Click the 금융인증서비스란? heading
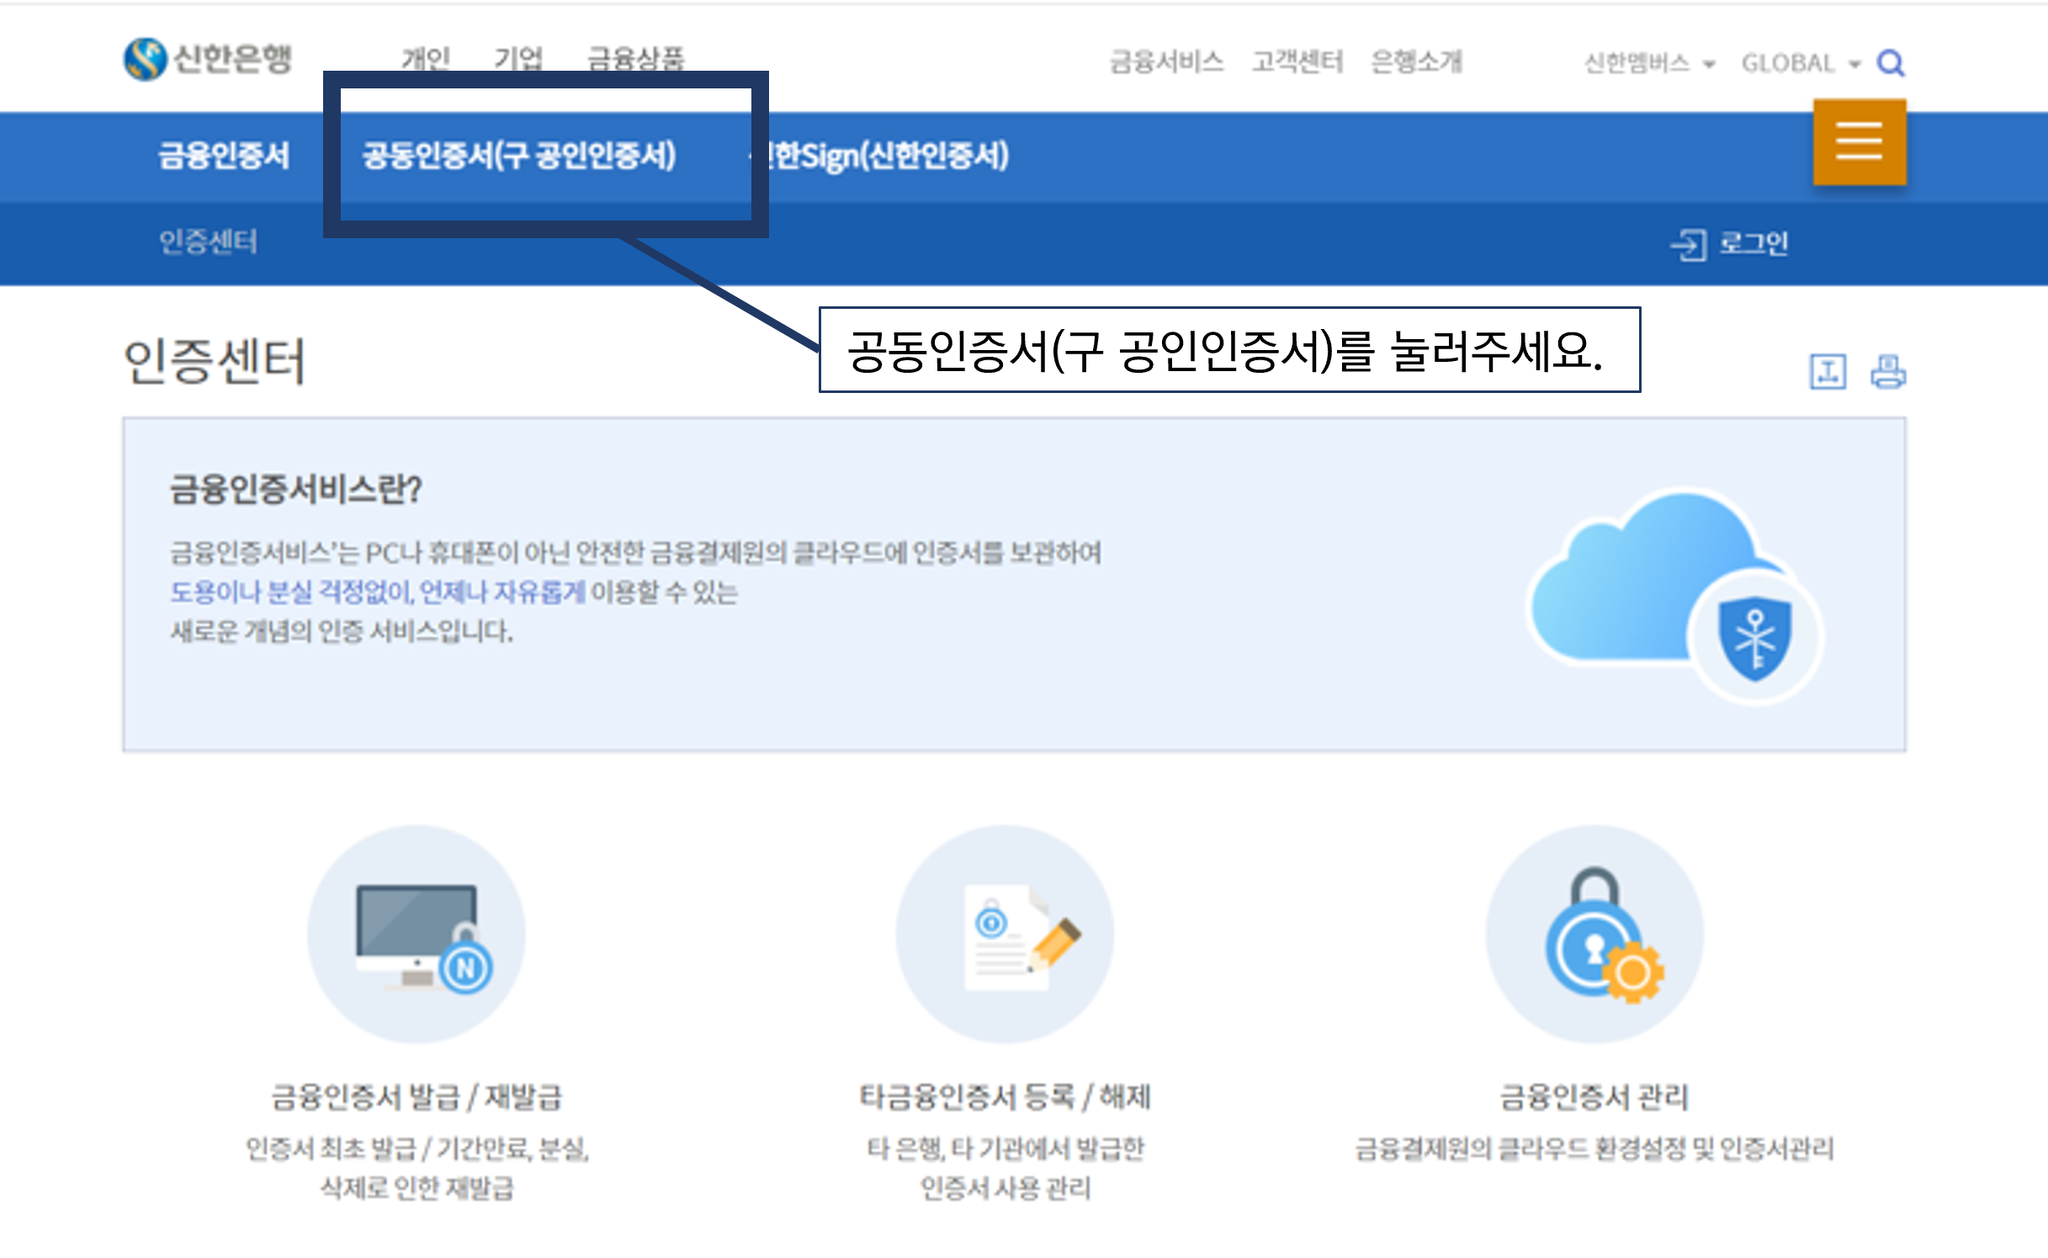This screenshot has height=1258, width=2048. click(x=296, y=489)
